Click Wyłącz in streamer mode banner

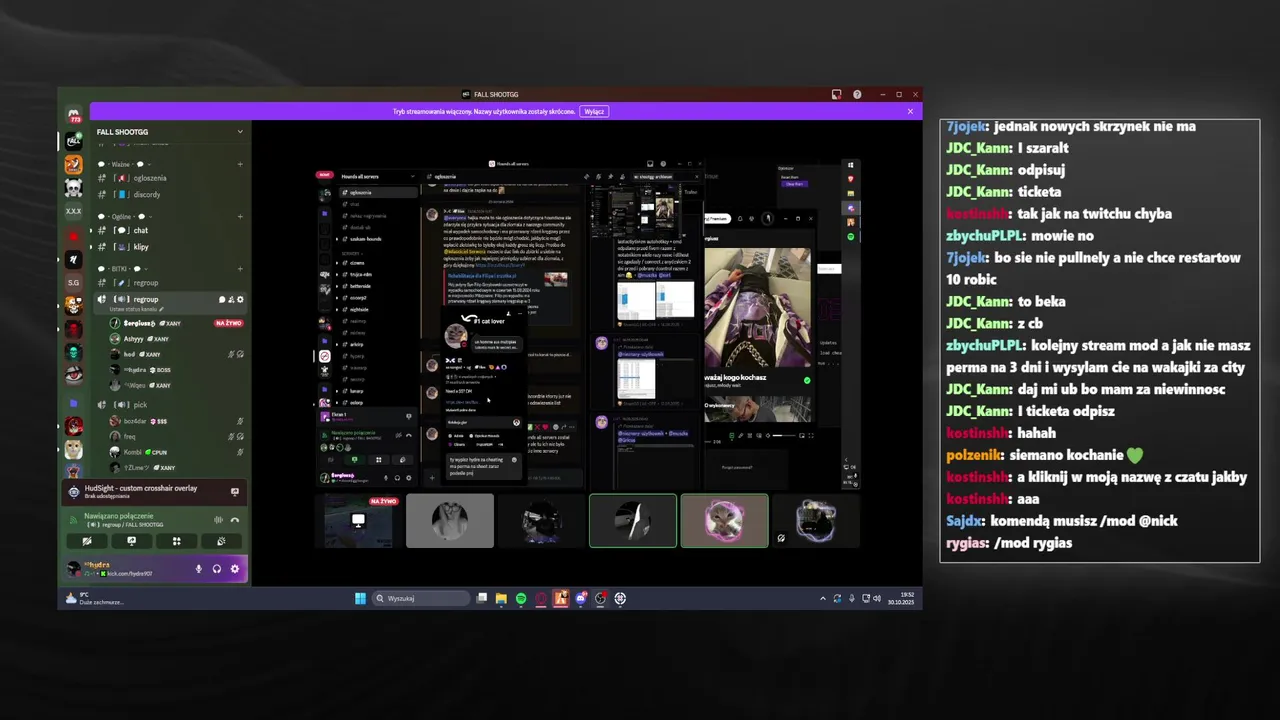[x=594, y=112]
